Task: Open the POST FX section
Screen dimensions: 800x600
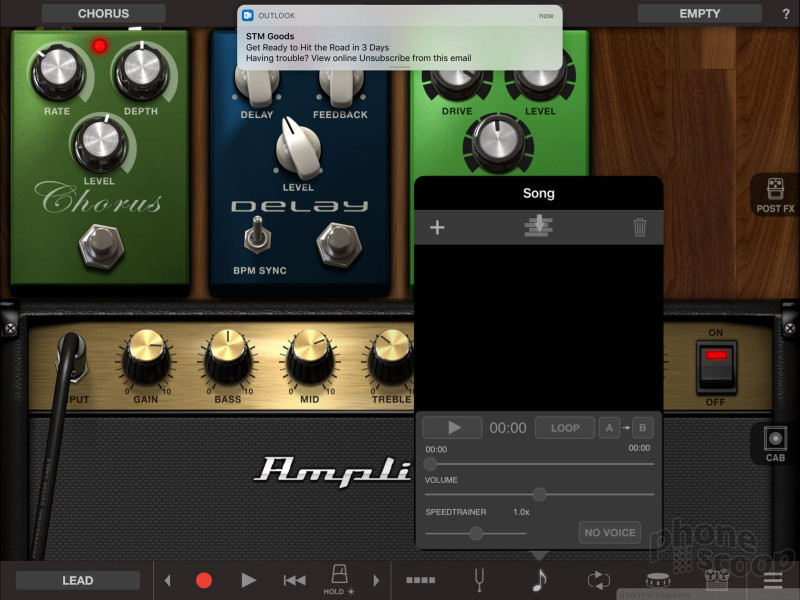Action: (x=775, y=195)
